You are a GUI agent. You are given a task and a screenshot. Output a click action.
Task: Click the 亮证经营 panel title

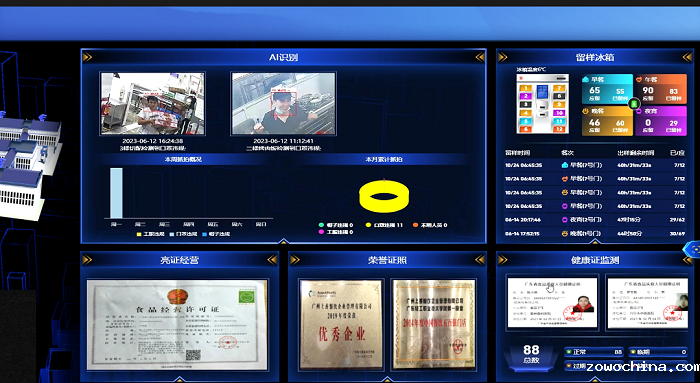[x=179, y=260]
